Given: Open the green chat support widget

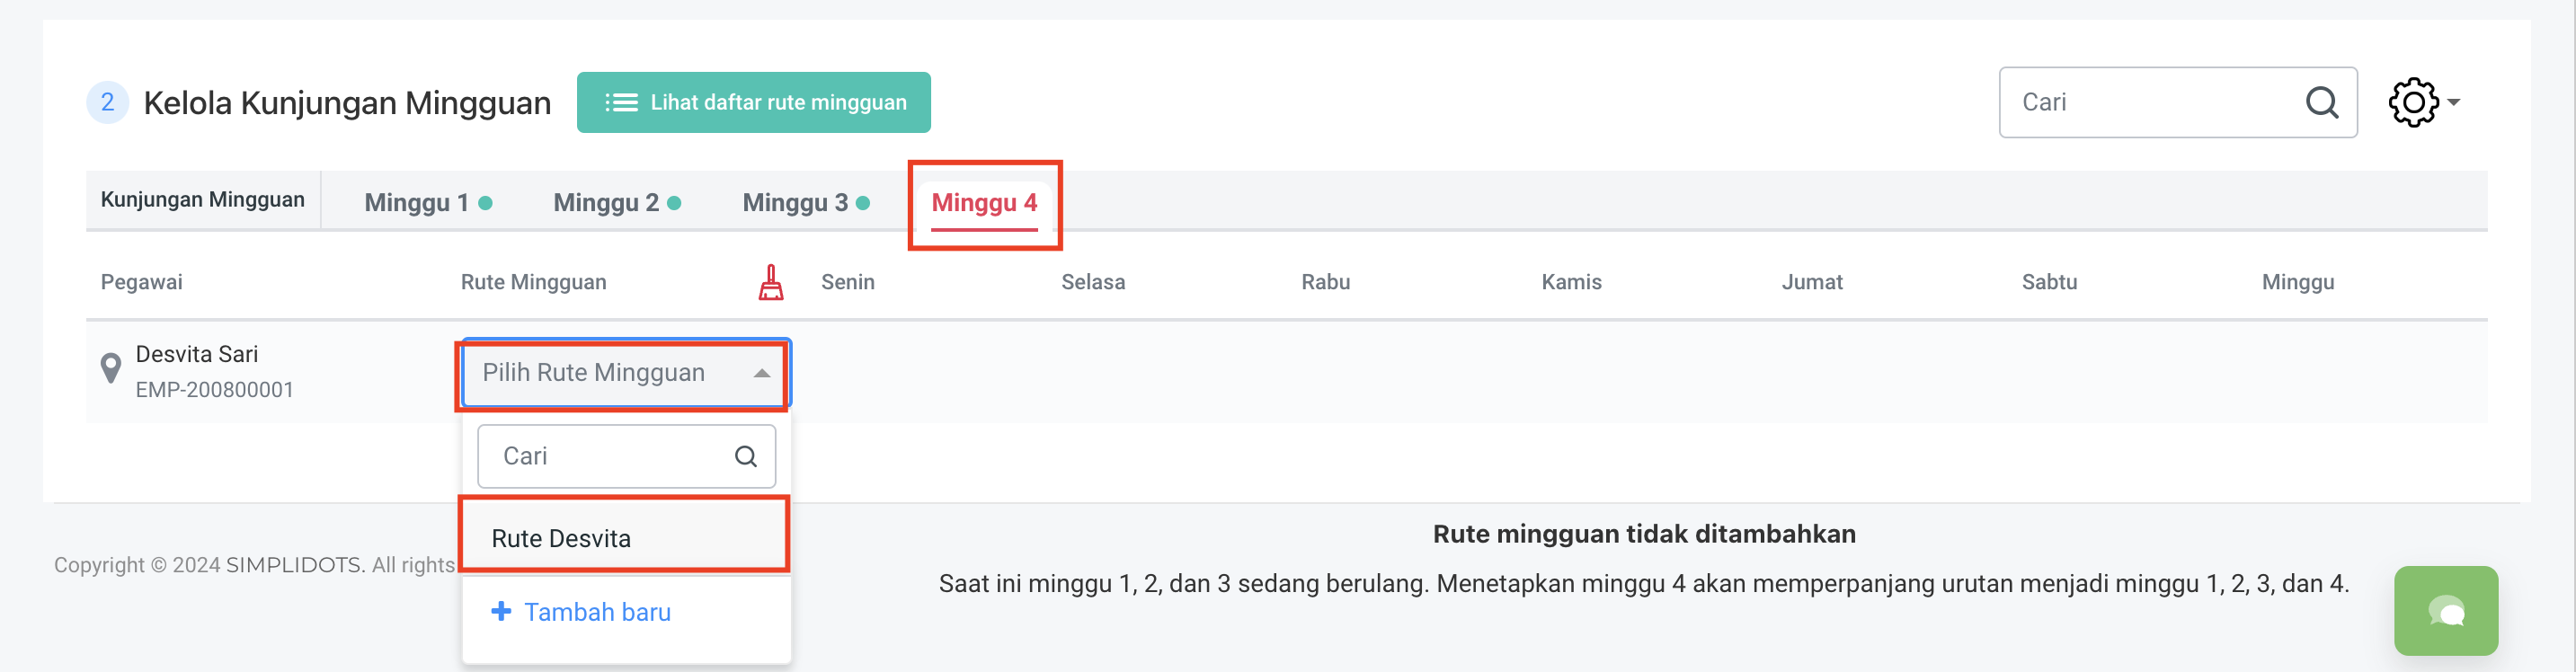Looking at the screenshot, I should point(2445,611).
